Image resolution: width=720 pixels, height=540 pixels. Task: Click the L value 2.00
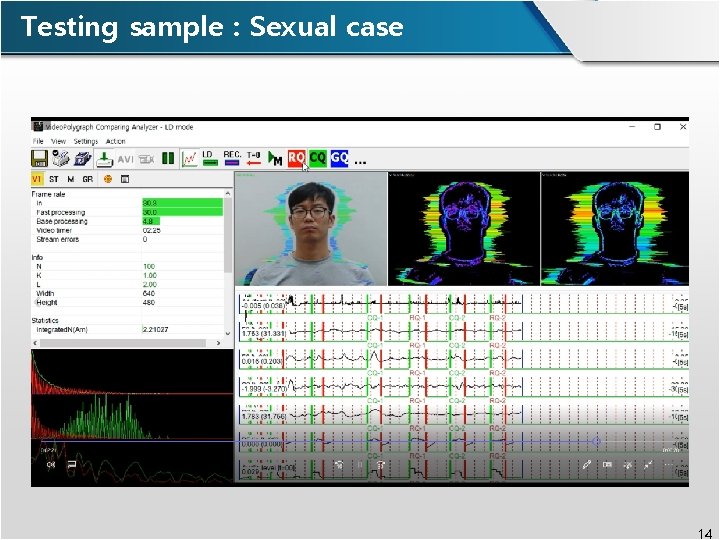pyautogui.click(x=150, y=285)
